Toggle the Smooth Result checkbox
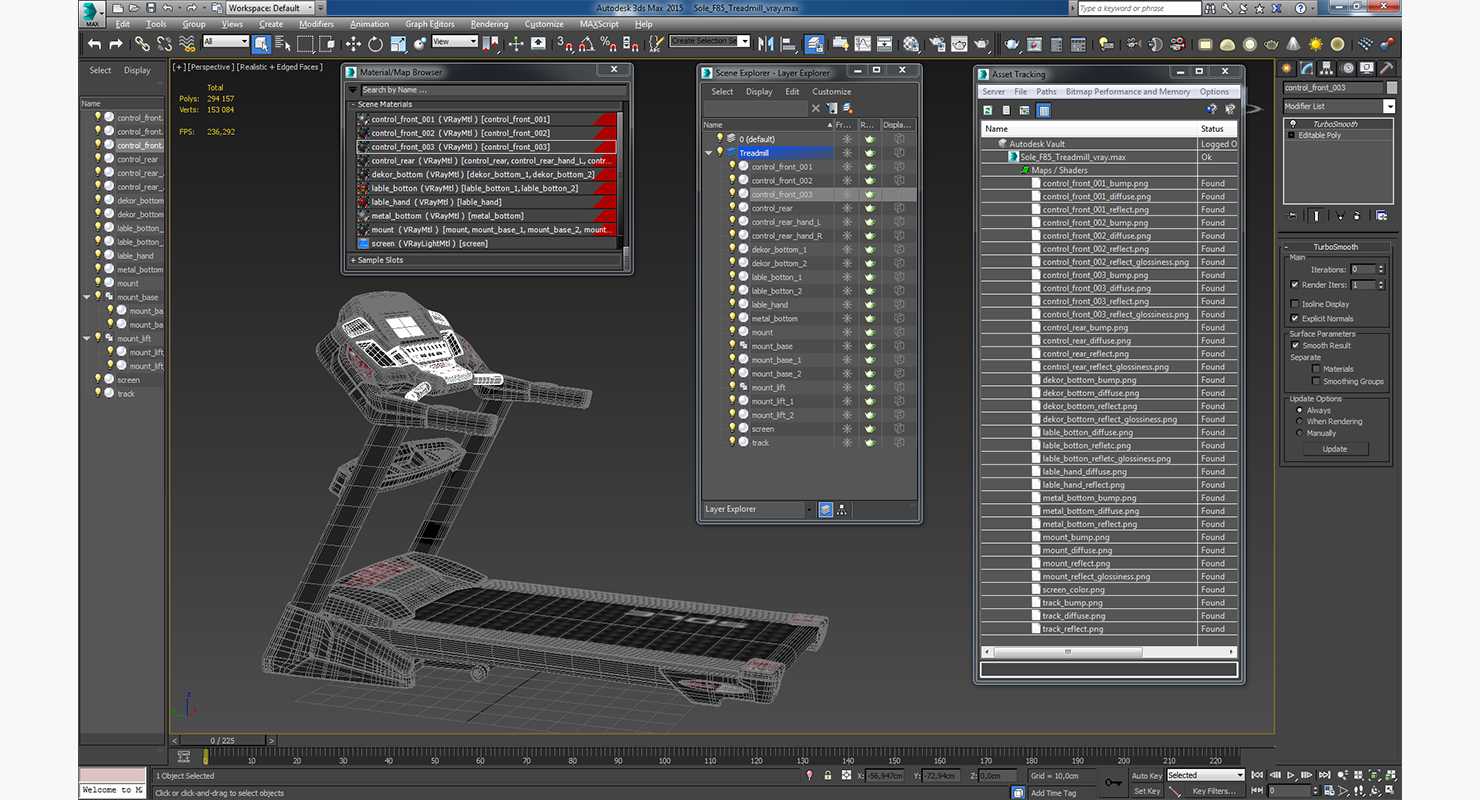Screen dimensions: 1480x800 click(1295, 345)
